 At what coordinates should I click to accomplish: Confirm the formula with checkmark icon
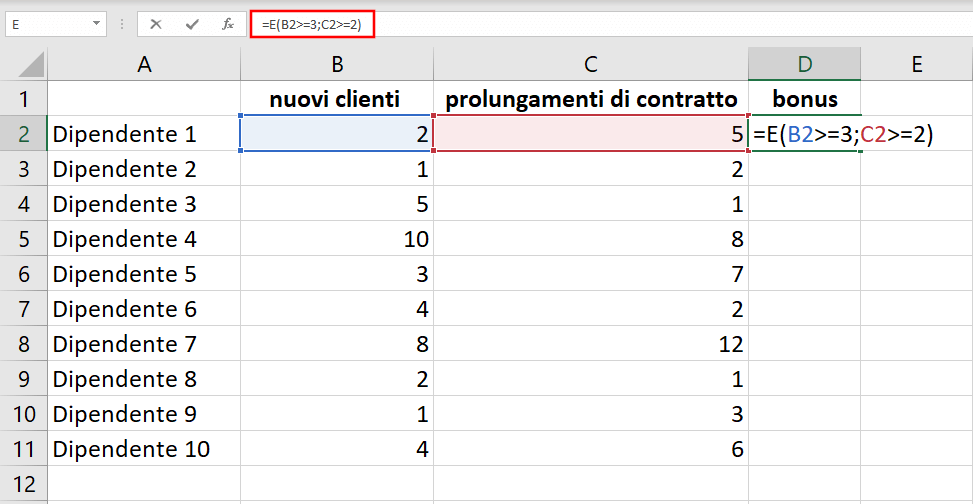tap(192, 25)
